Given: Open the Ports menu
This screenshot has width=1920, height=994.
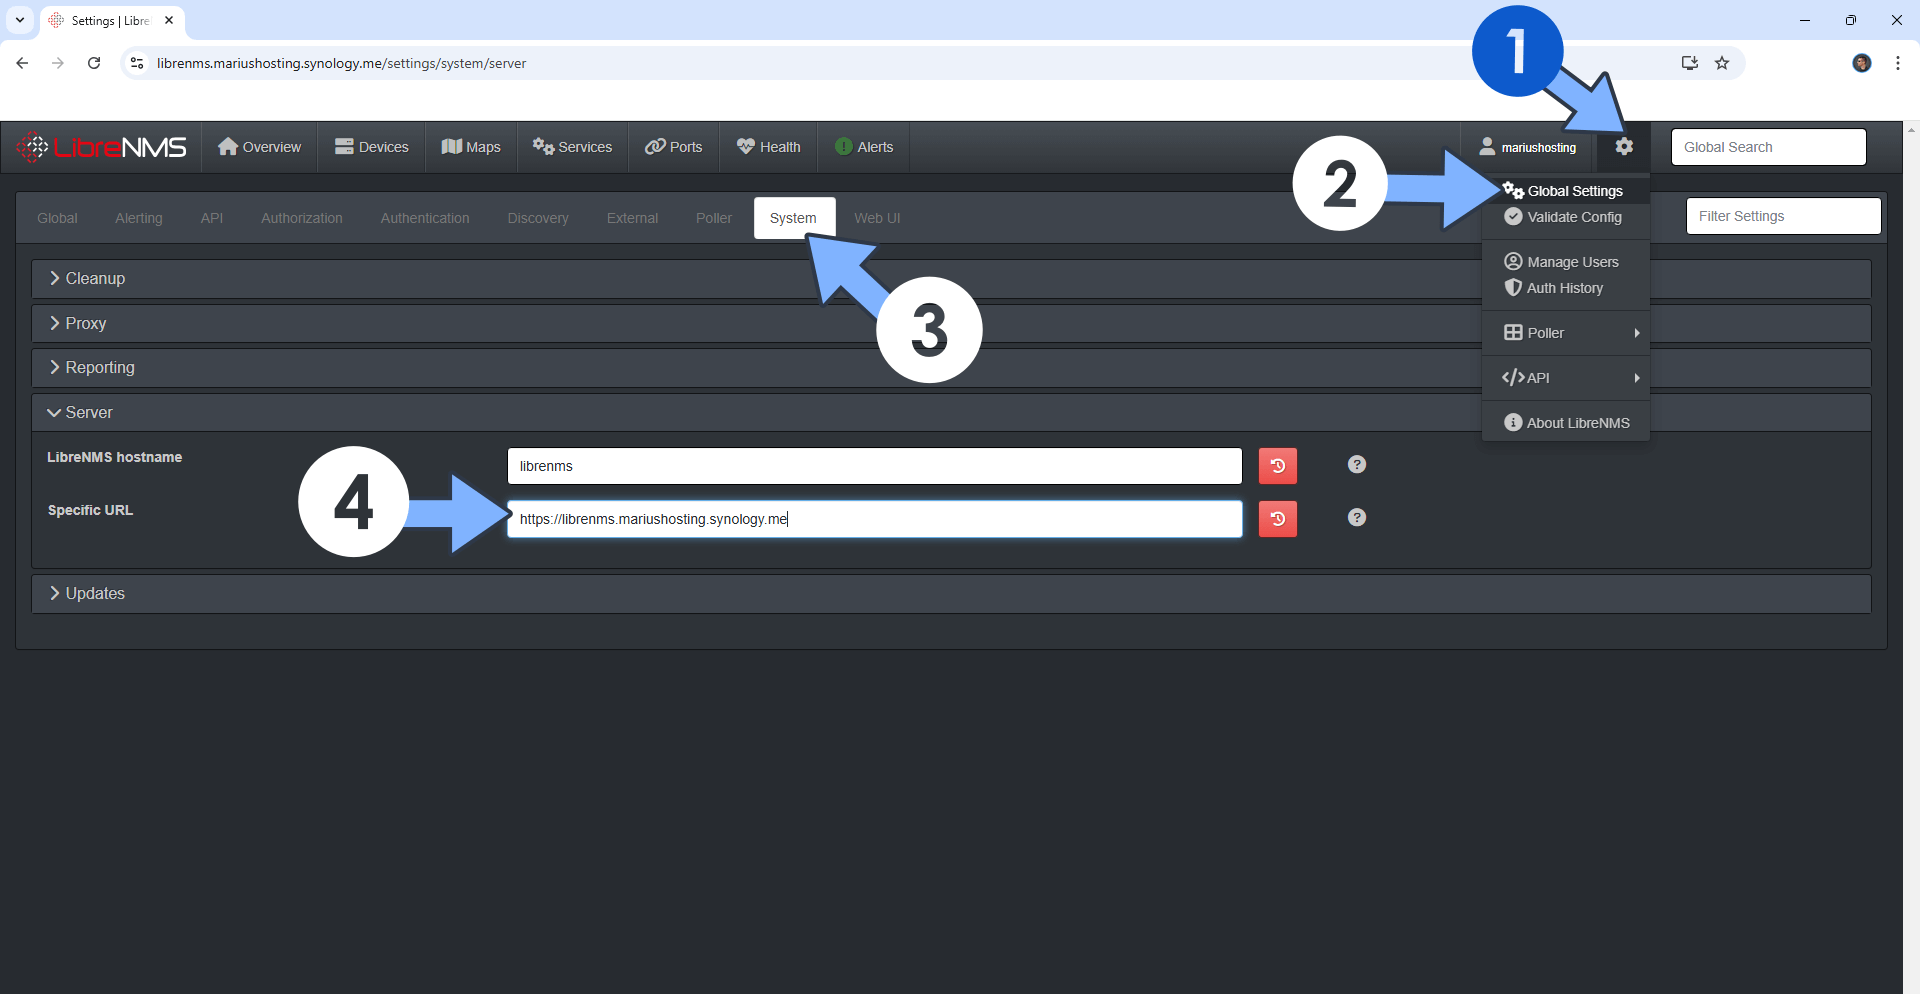Looking at the screenshot, I should coord(673,147).
